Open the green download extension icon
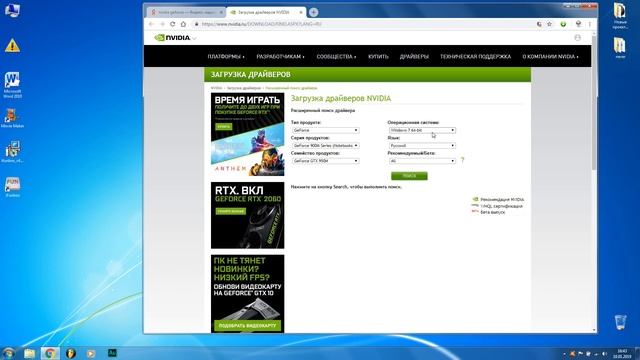 [563, 24]
